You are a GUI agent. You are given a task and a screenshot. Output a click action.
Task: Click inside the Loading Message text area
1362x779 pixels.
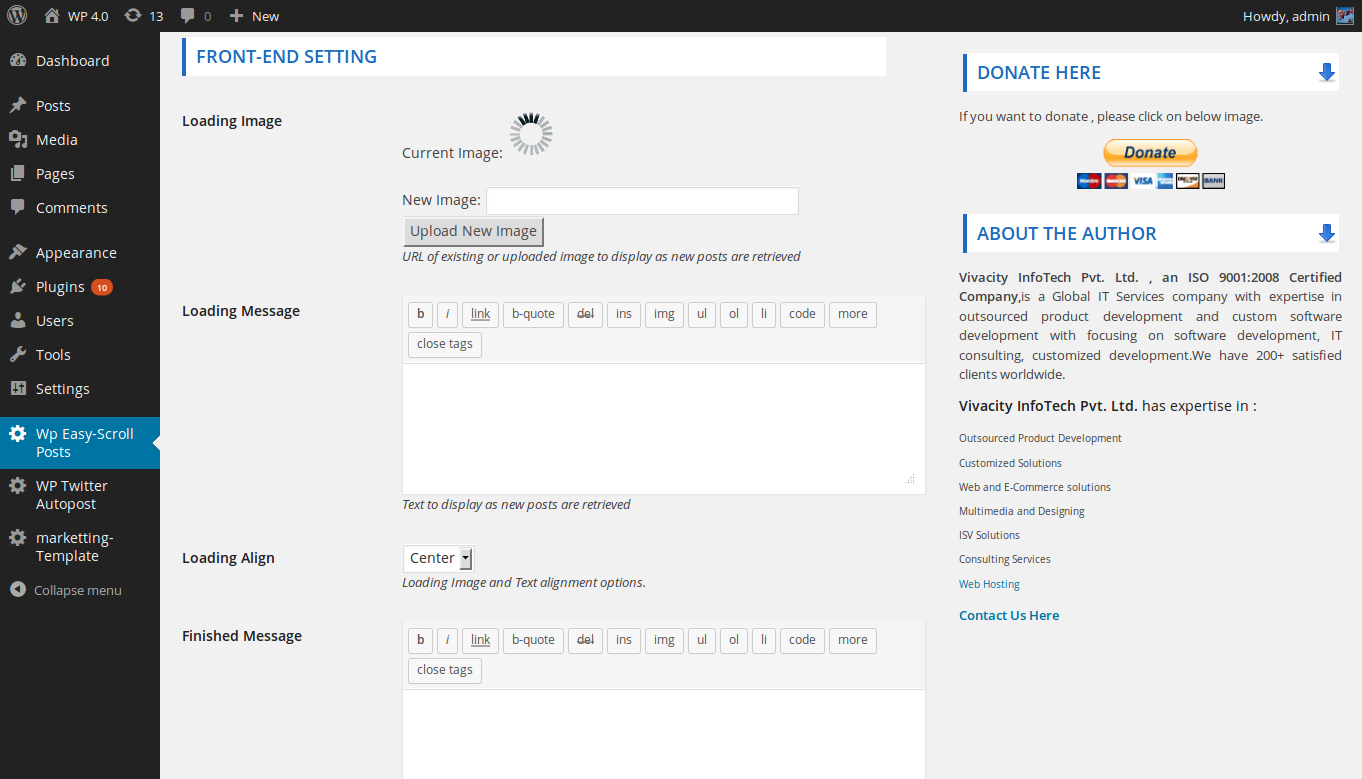click(664, 428)
